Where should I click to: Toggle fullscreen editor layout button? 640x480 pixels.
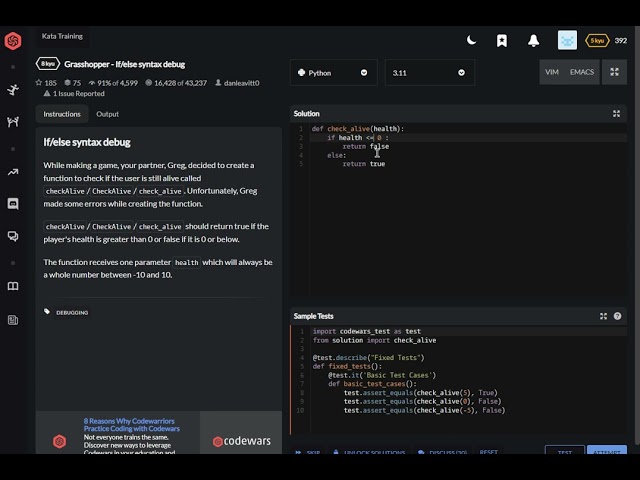(x=614, y=72)
